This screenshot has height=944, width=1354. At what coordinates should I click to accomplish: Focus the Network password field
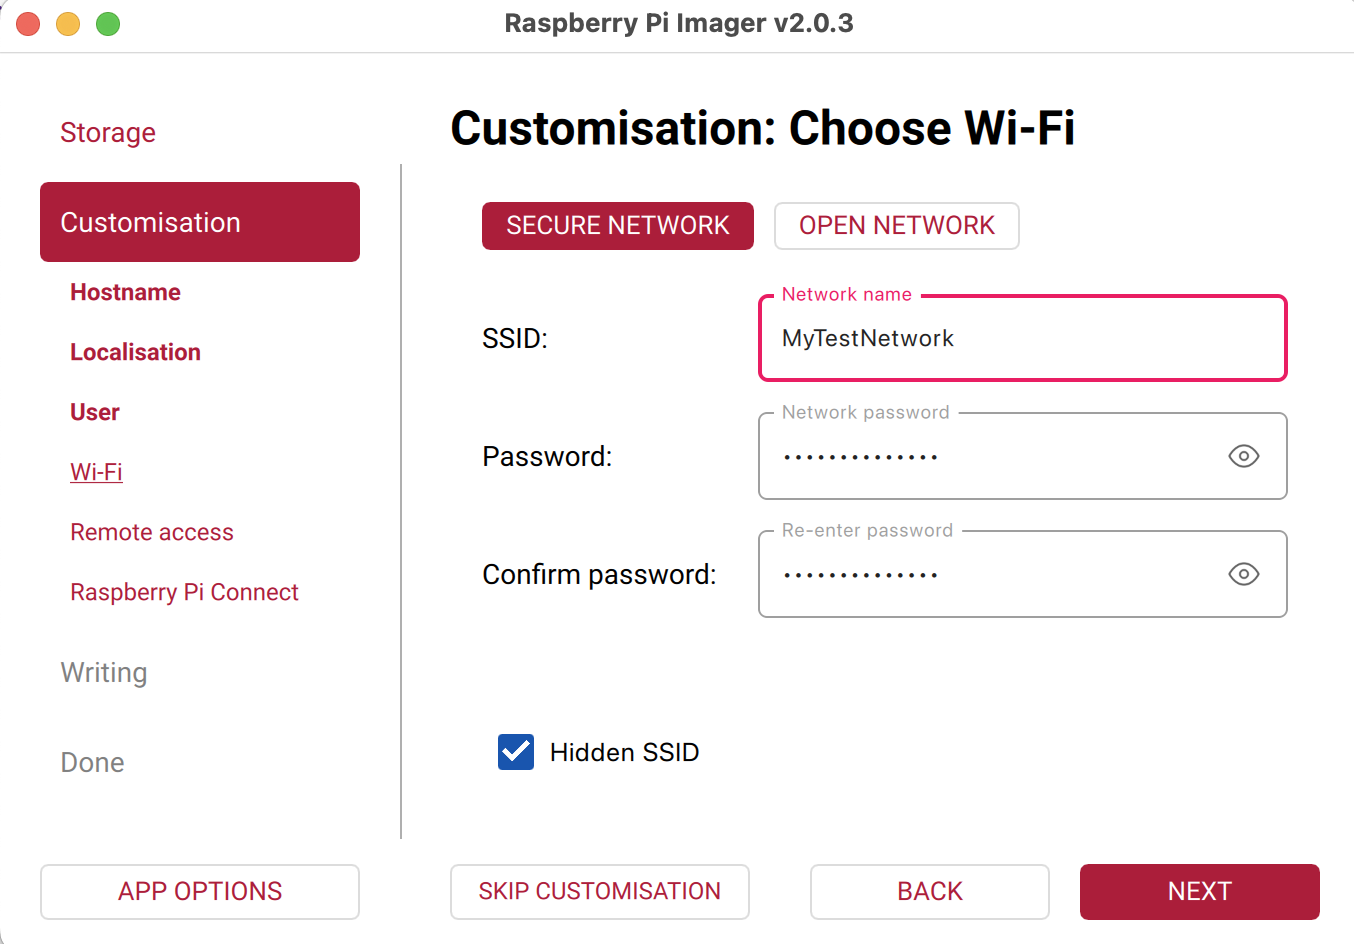click(990, 457)
